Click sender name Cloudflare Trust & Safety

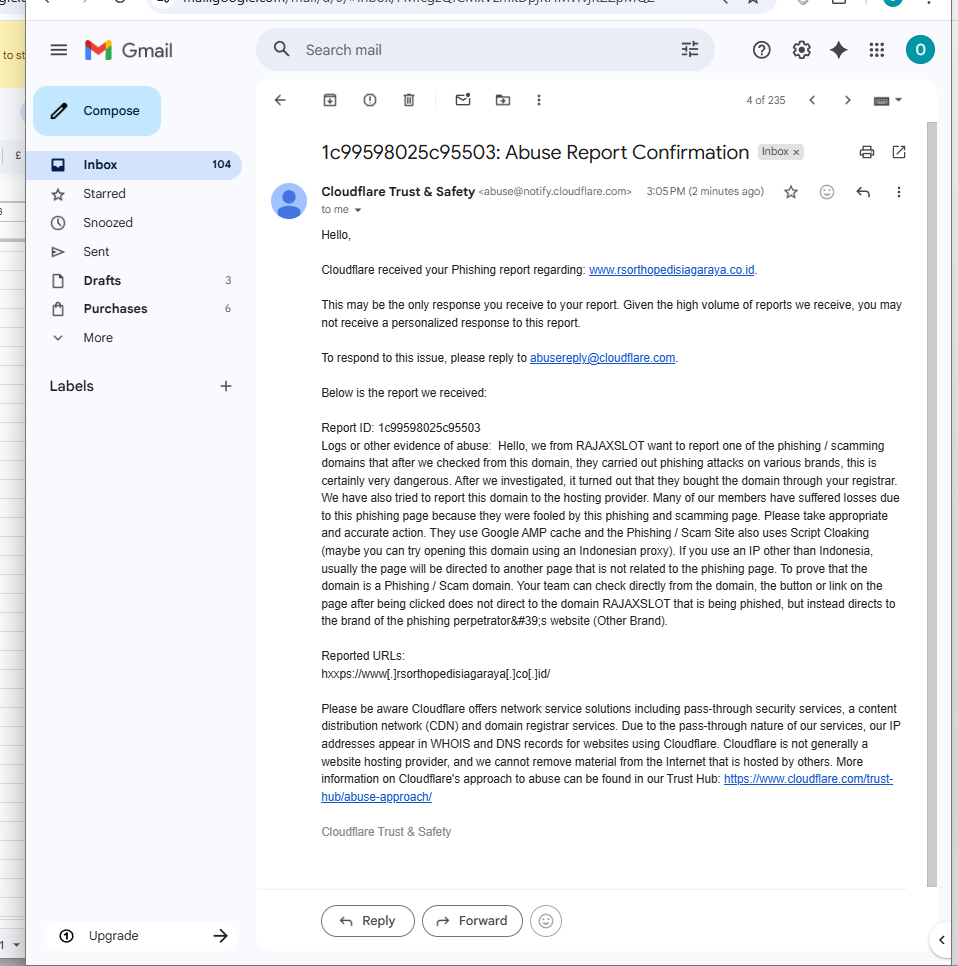[x=398, y=192]
